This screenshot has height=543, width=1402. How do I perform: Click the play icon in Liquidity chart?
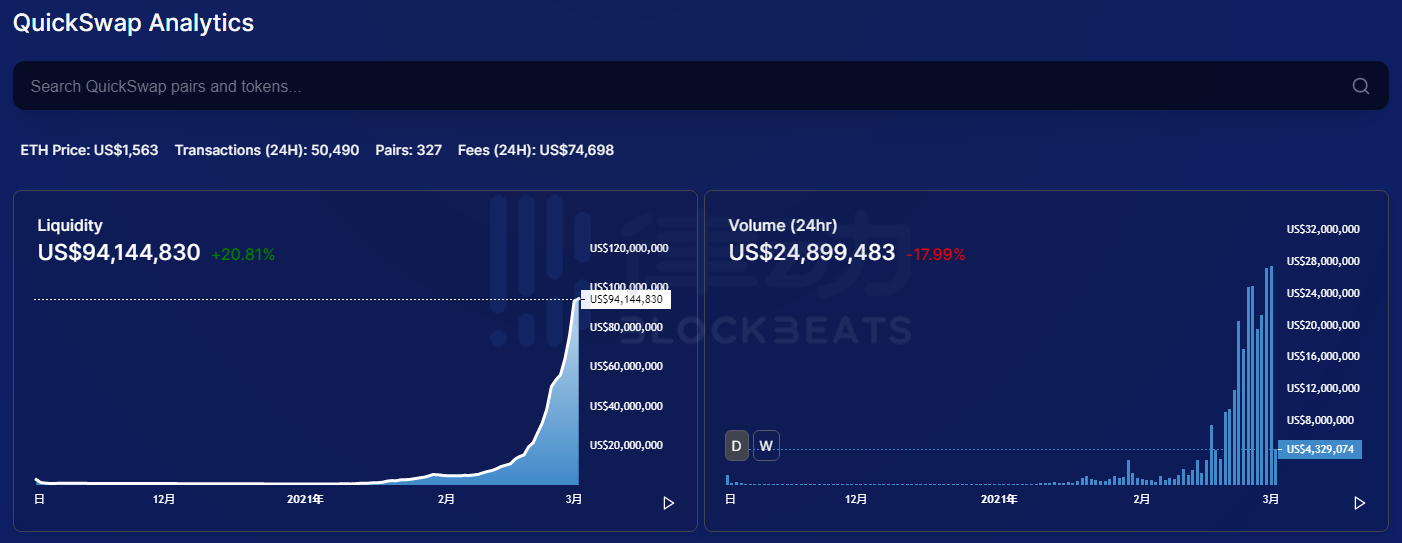669,503
